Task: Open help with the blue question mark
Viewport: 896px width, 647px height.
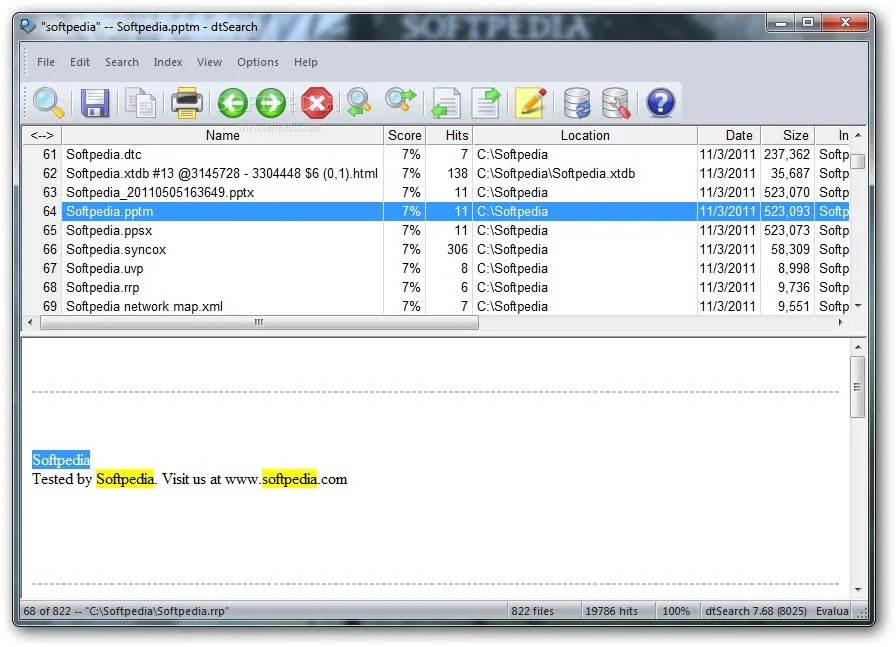Action: point(661,103)
